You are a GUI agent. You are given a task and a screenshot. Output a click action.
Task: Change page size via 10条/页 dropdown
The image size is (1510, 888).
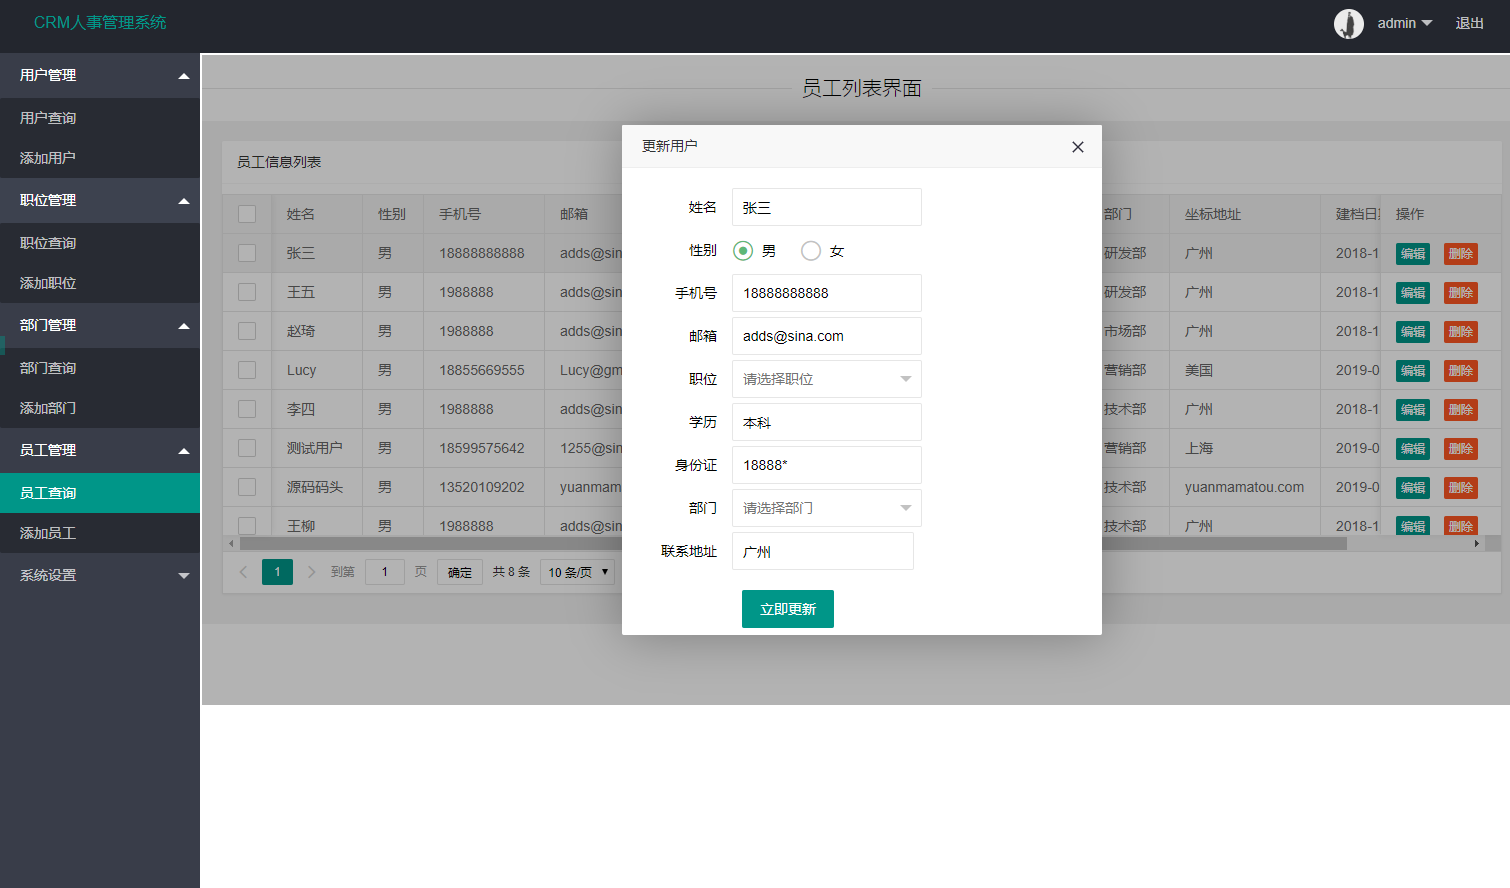[x=577, y=571]
